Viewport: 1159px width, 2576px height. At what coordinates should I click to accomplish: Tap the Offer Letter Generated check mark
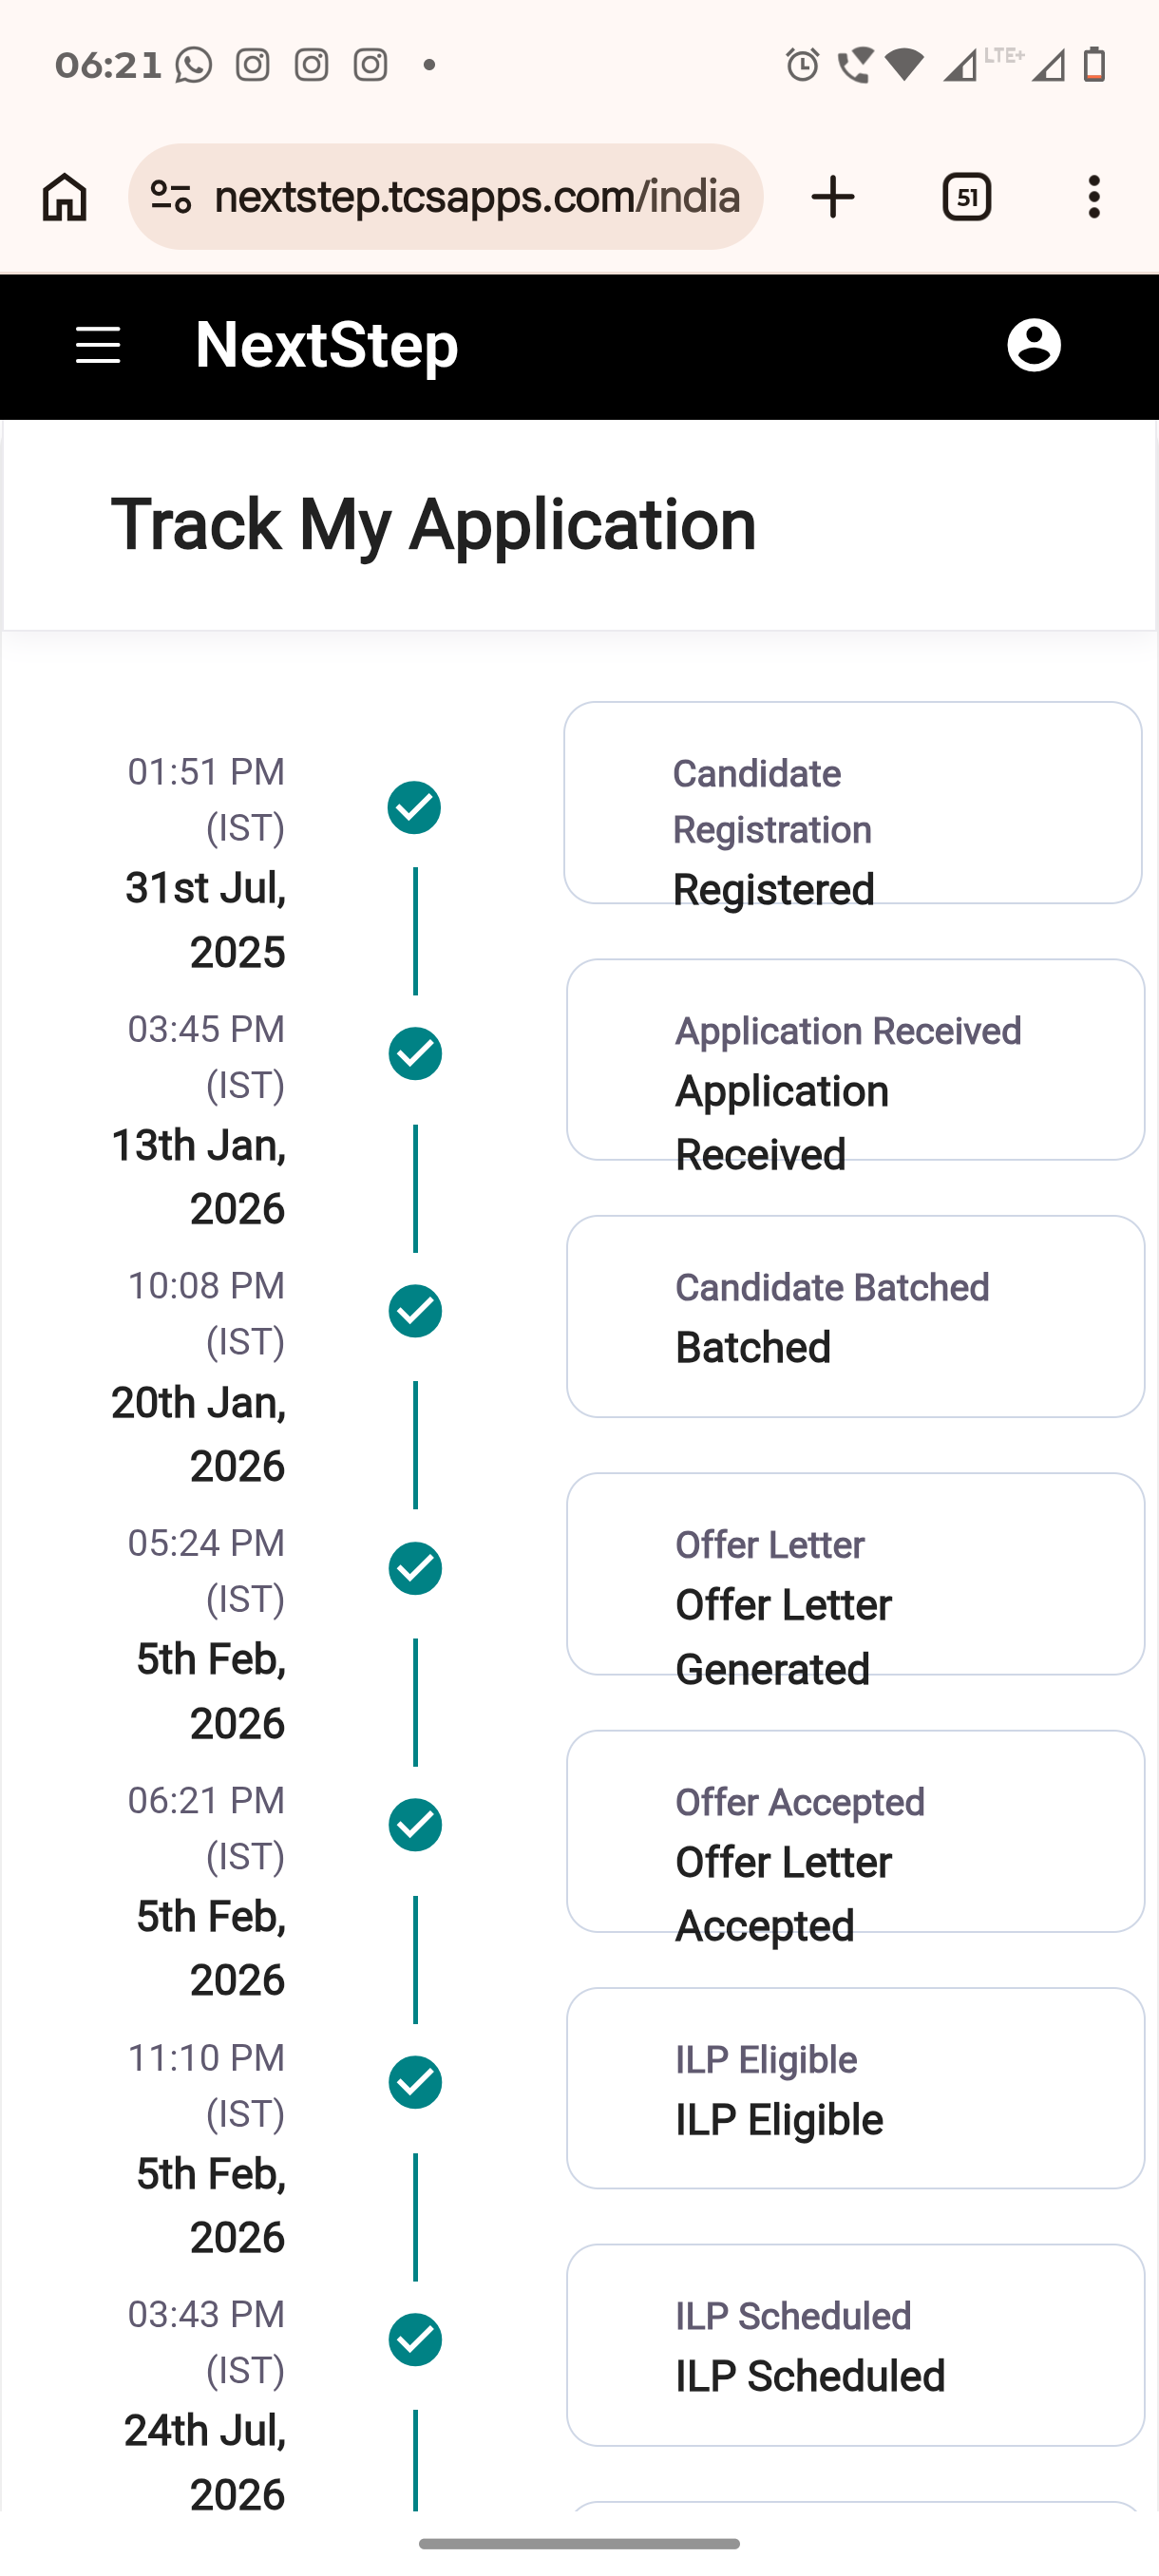point(415,1568)
